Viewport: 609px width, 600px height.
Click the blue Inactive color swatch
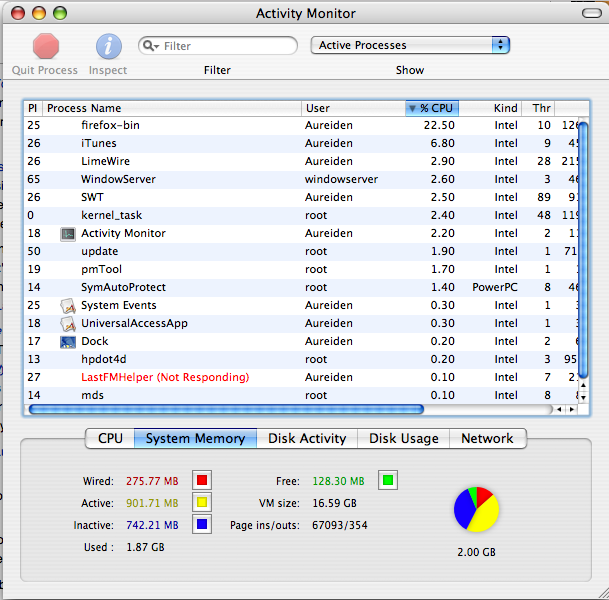pos(202,525)
